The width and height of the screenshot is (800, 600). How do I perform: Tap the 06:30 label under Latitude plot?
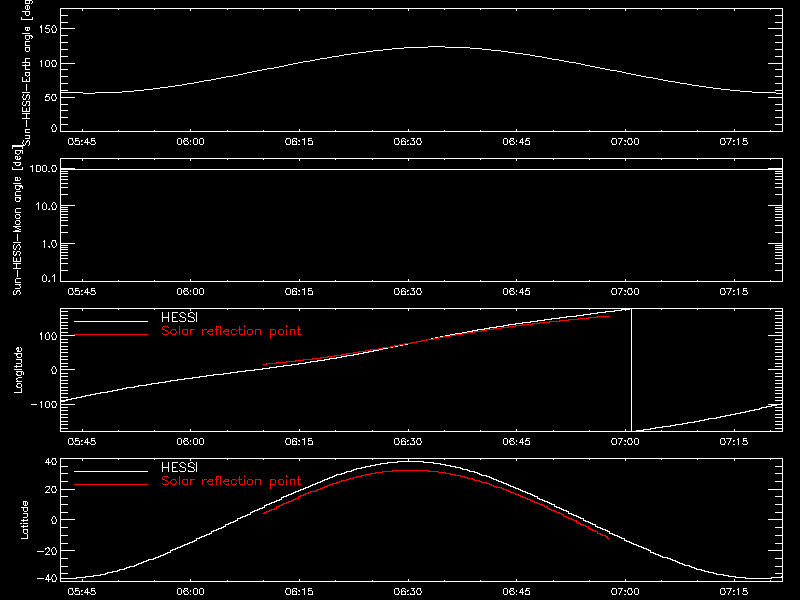pos(408,592)
